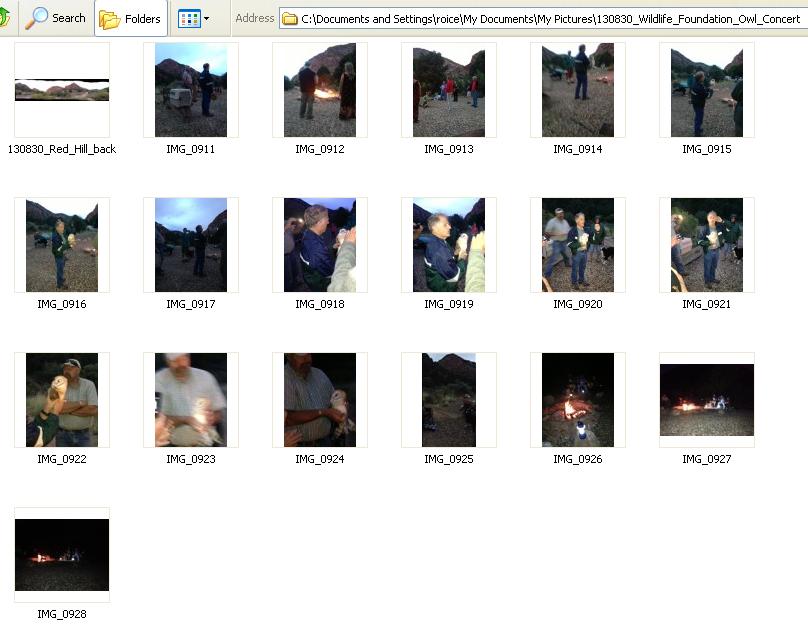The image size is (808, 638).
Task: Select dark thumbnail IMG_0928
Action: (62, 555)
